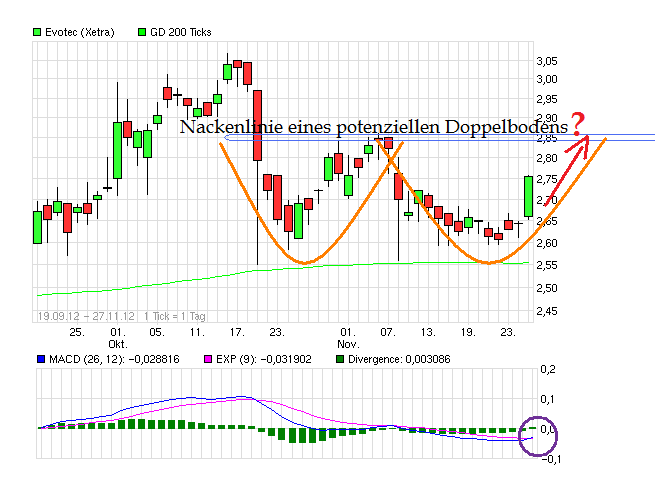Click the 2,55 price axis label
Image resolution: width=655 pixels, height=499 pixels.
point(547,265)
